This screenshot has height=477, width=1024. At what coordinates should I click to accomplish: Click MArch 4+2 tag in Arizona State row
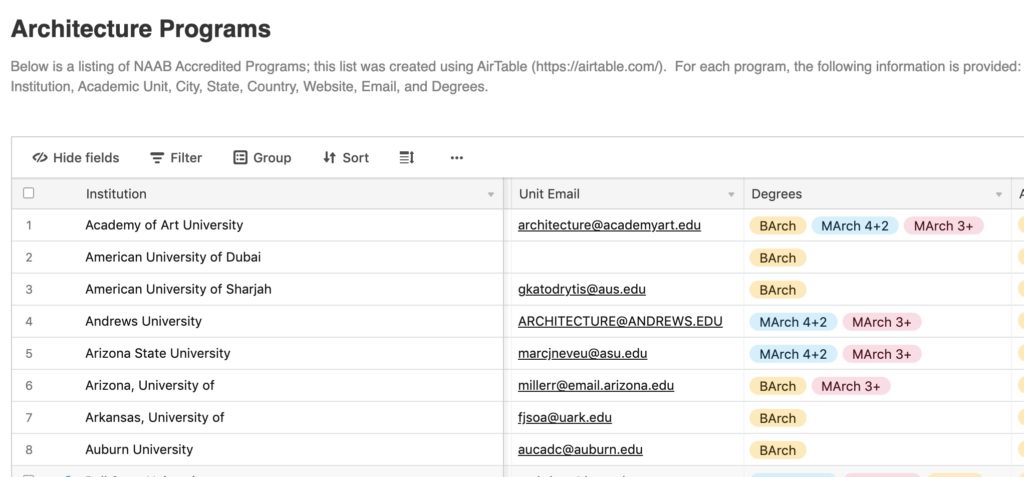coord(793,354)
